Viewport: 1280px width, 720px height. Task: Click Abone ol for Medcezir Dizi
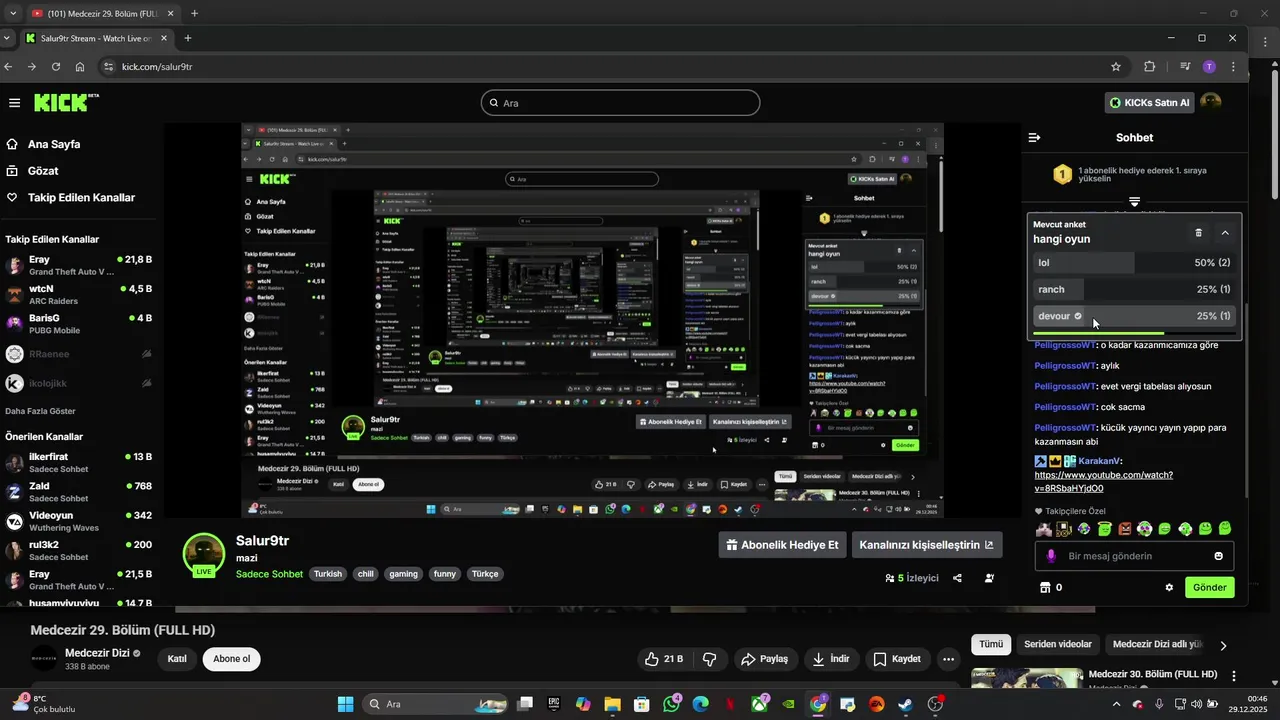click(x=231, y=659)
